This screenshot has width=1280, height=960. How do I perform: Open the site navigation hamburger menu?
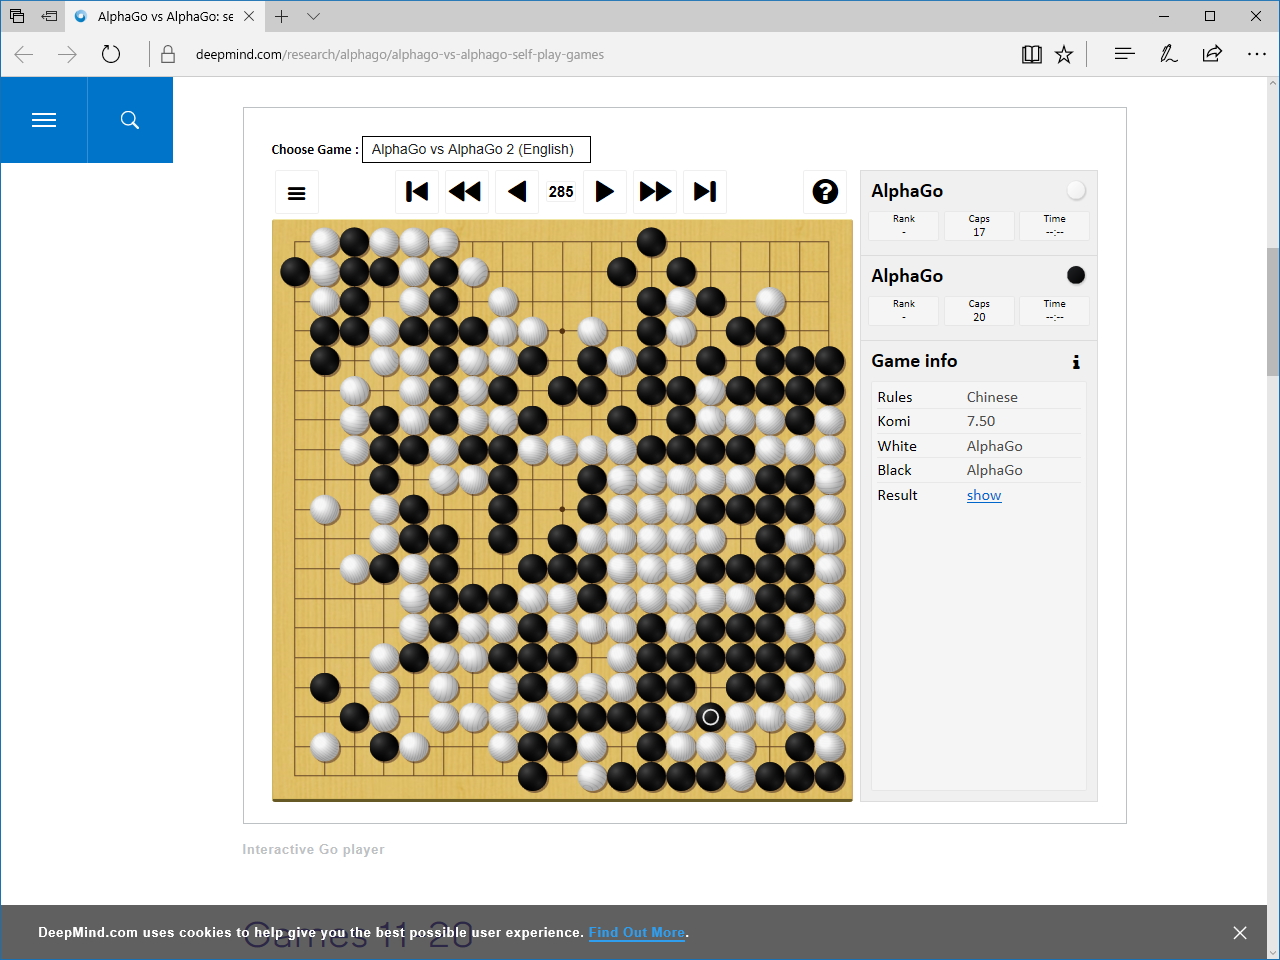point(44,120)
